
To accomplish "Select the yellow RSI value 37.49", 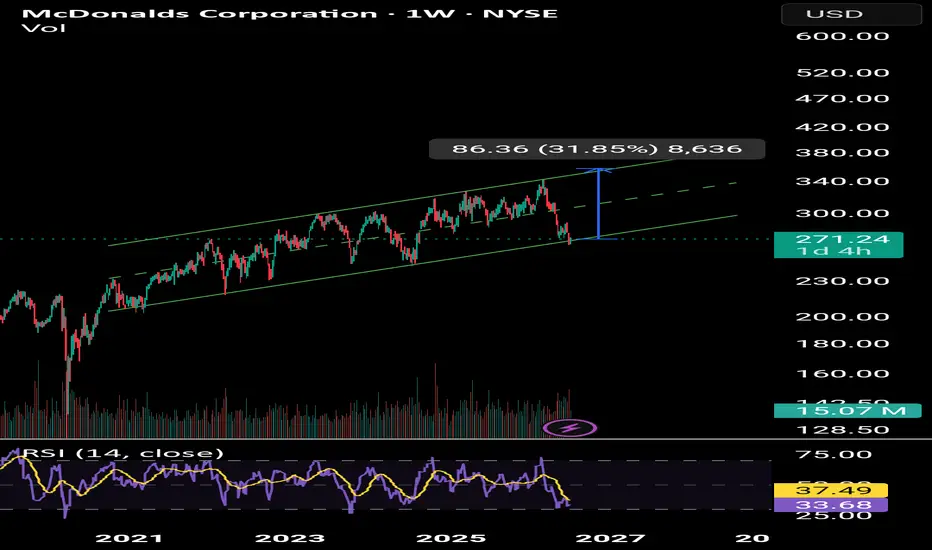I will point(831,491).
